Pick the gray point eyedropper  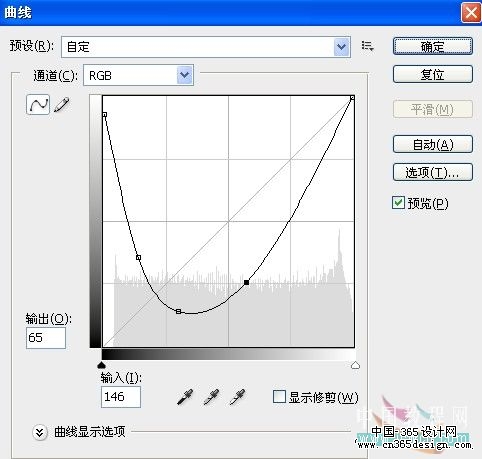(211, 397)
